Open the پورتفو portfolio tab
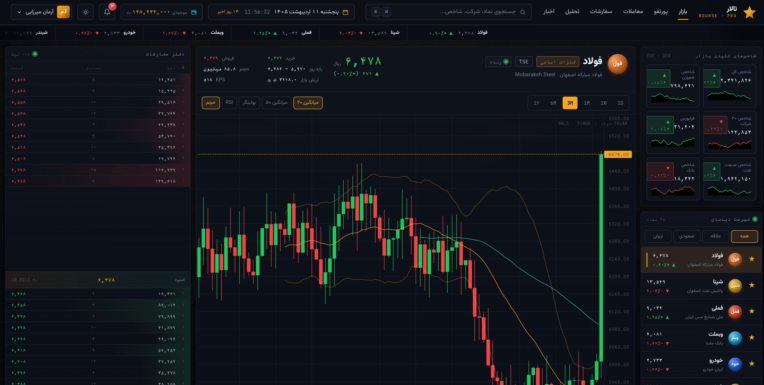This screenshot has width=764, height=385. (661, 12)
